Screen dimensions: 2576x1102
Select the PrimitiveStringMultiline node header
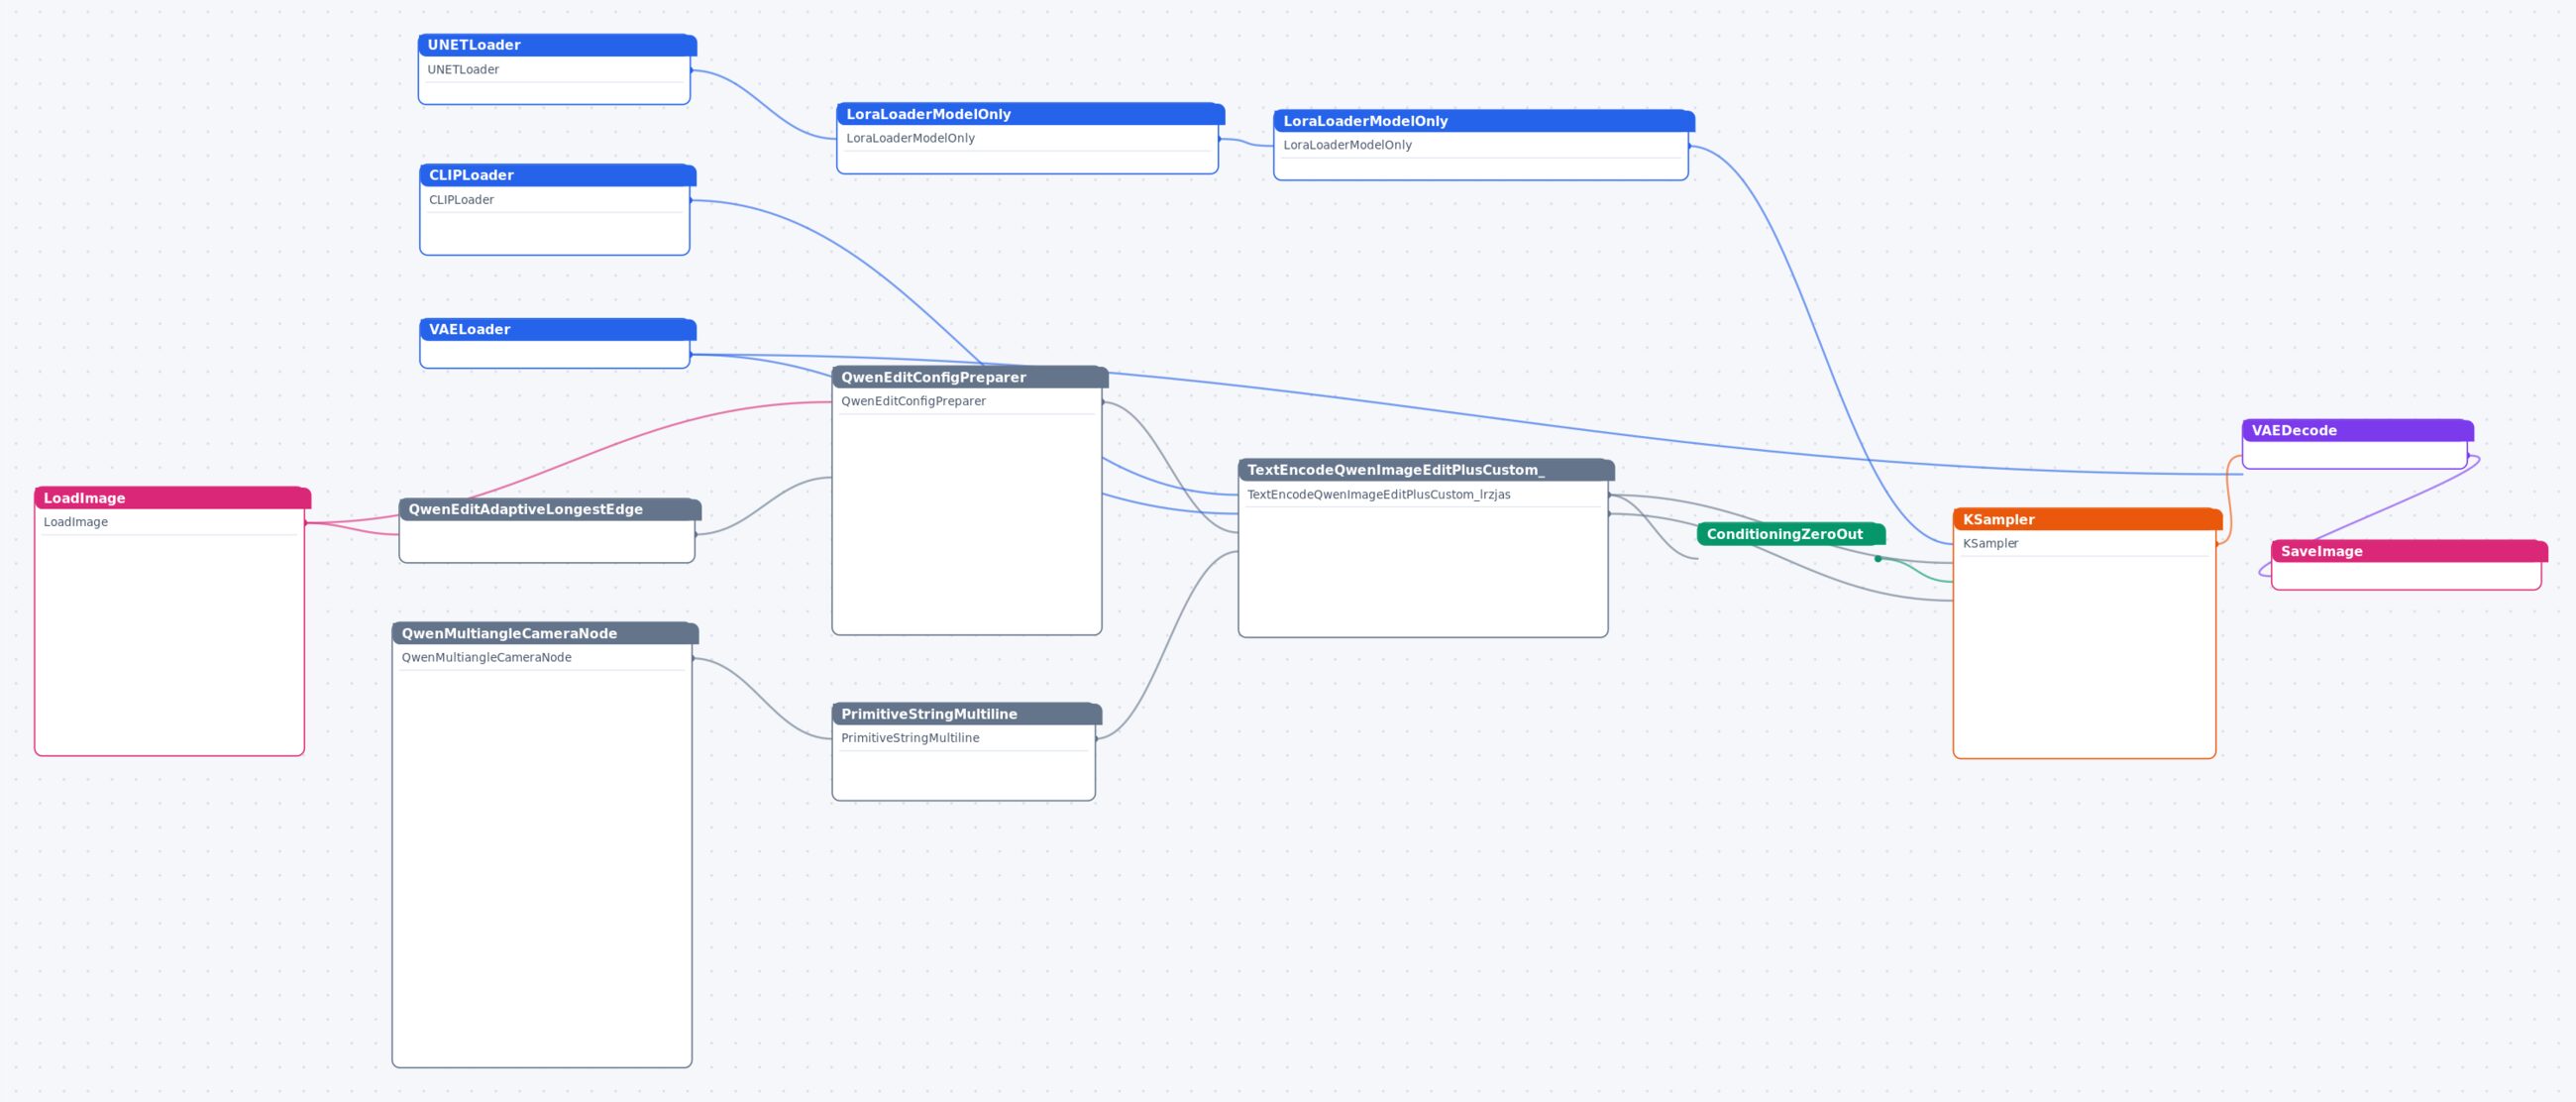pos(967,714)
